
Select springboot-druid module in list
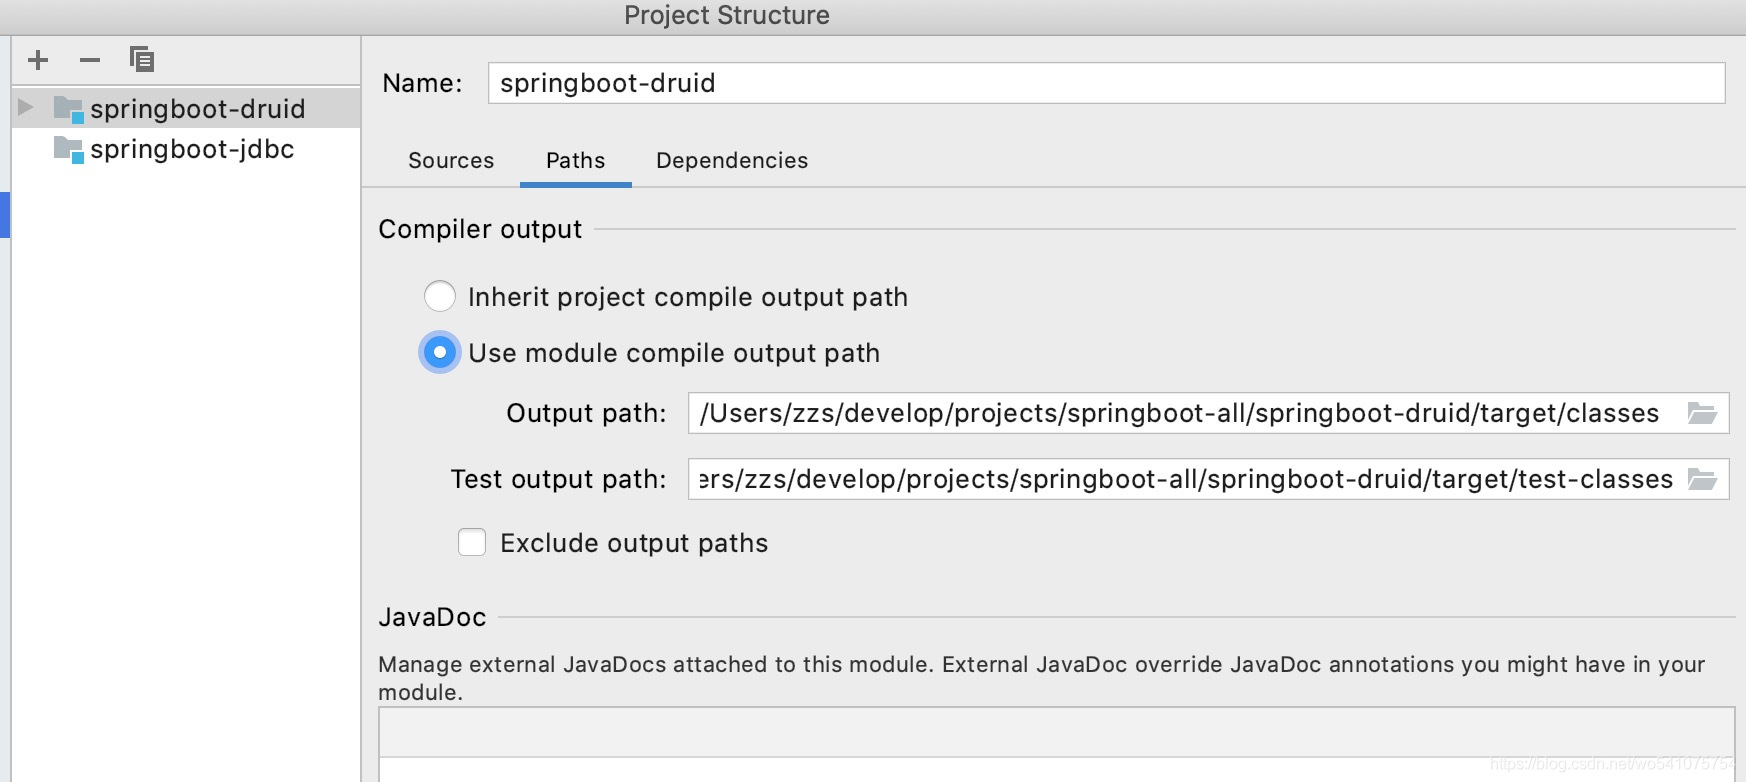(197, 109)
